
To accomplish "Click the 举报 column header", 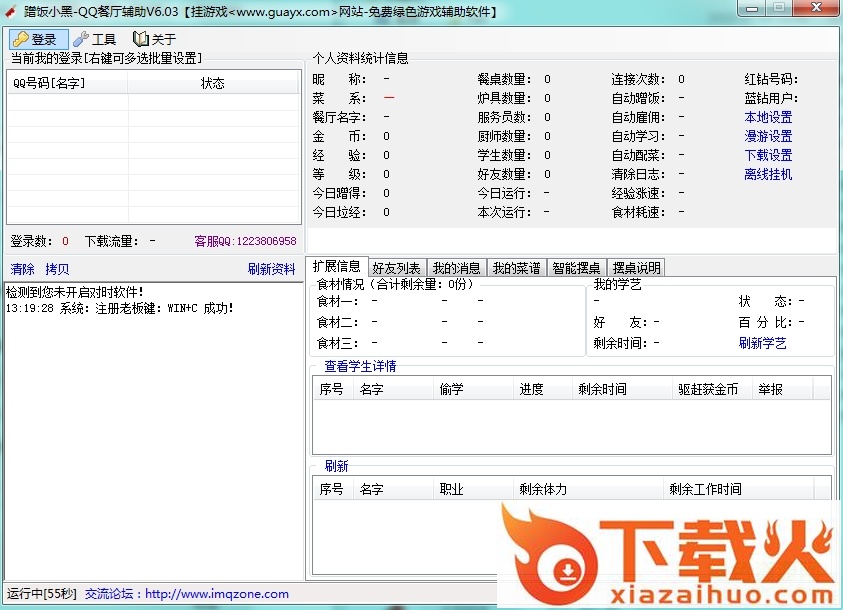I will [x=783, y=389].
